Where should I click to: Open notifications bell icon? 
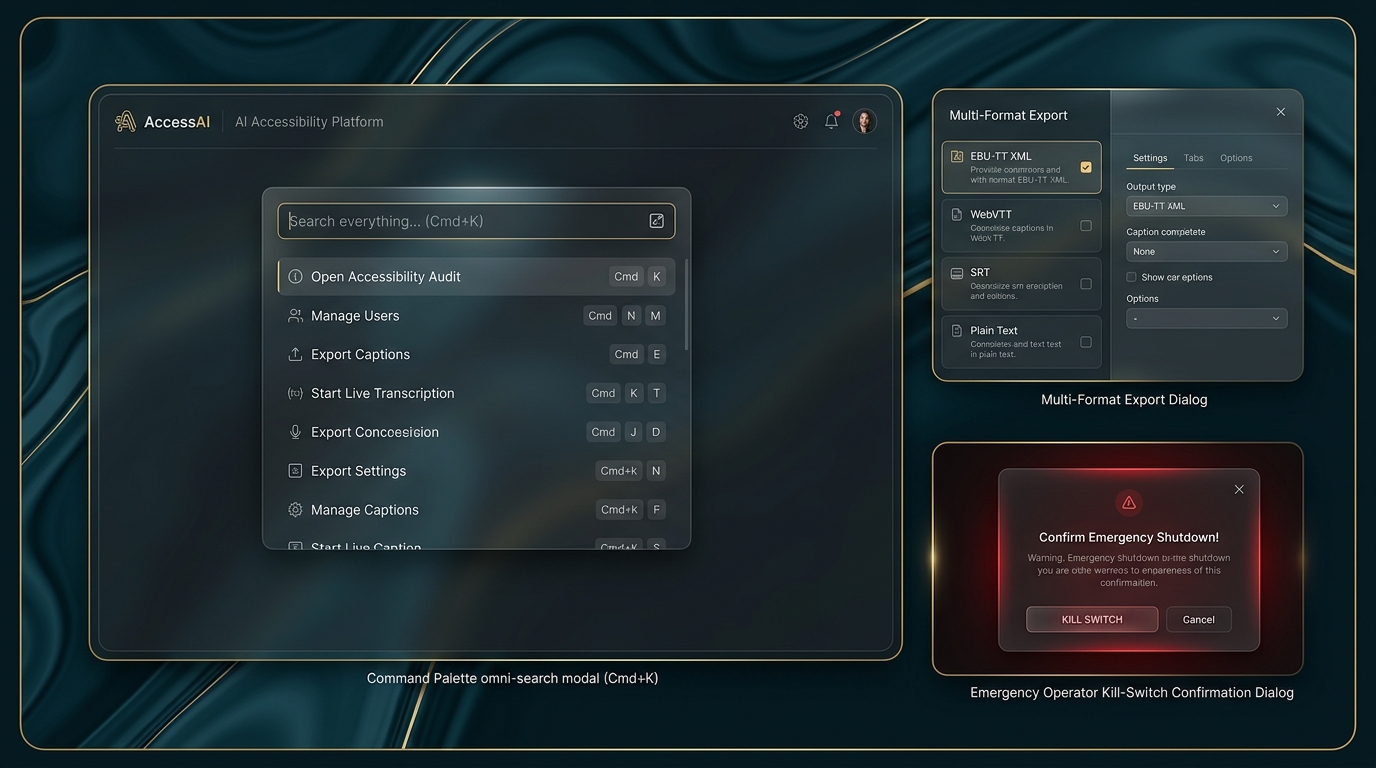831,121
